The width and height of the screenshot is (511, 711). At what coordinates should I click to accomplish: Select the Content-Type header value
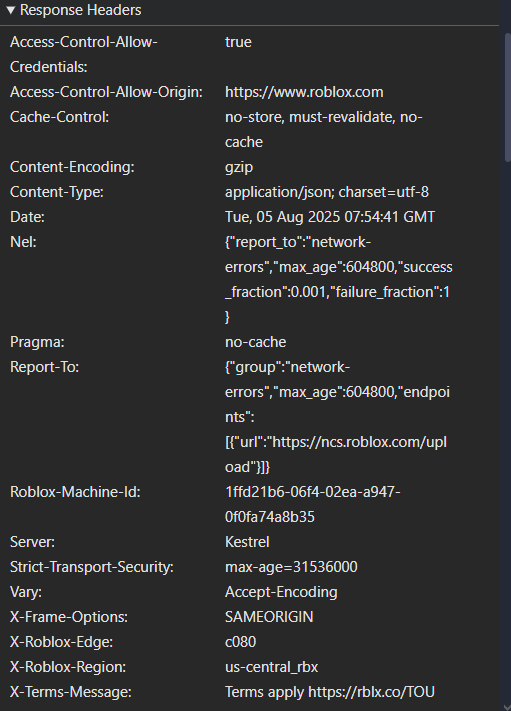(326, 192)
